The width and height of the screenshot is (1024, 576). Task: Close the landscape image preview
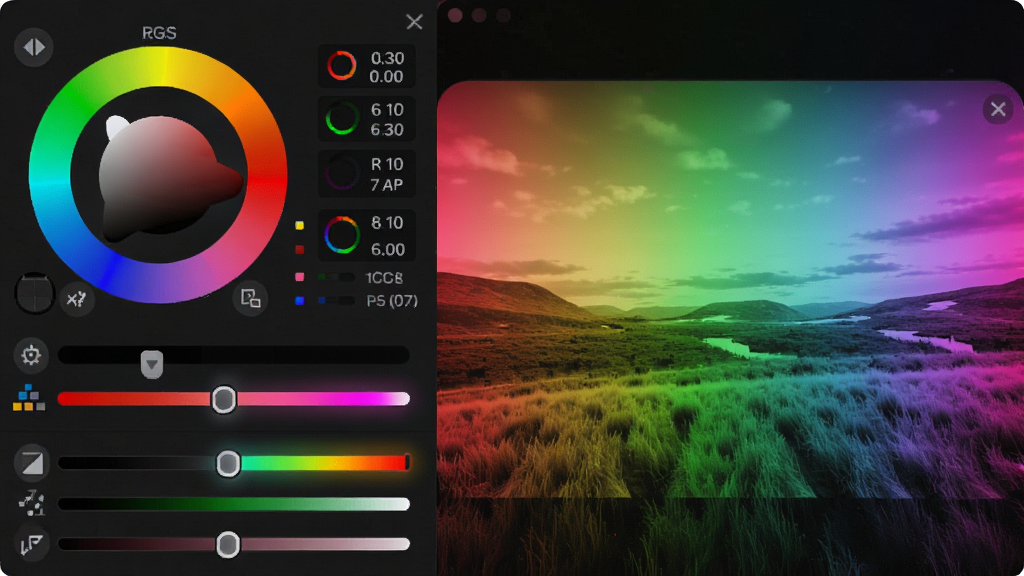(x=998, y=109)
